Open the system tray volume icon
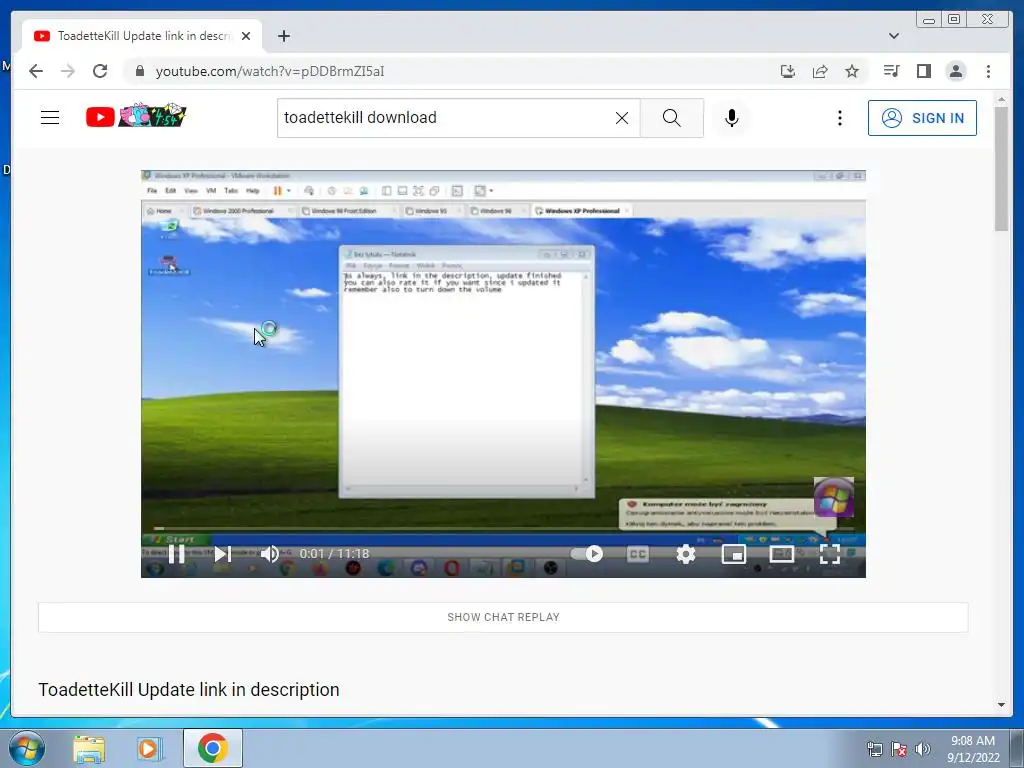1024x768 pixels. [x=922, y=749]
